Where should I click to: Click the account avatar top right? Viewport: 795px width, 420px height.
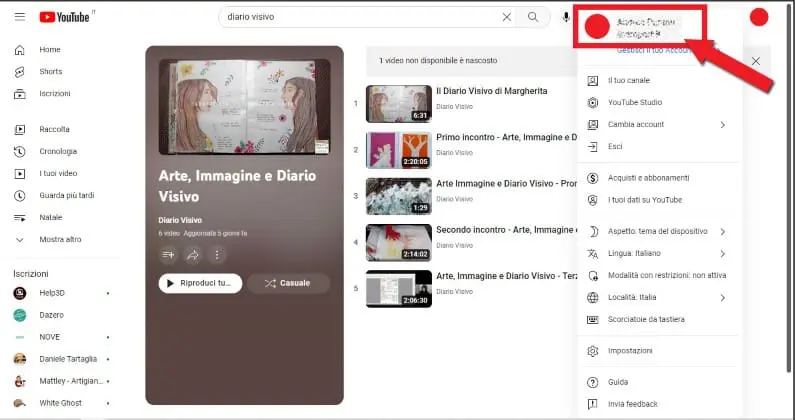click(x=759, y=17)
